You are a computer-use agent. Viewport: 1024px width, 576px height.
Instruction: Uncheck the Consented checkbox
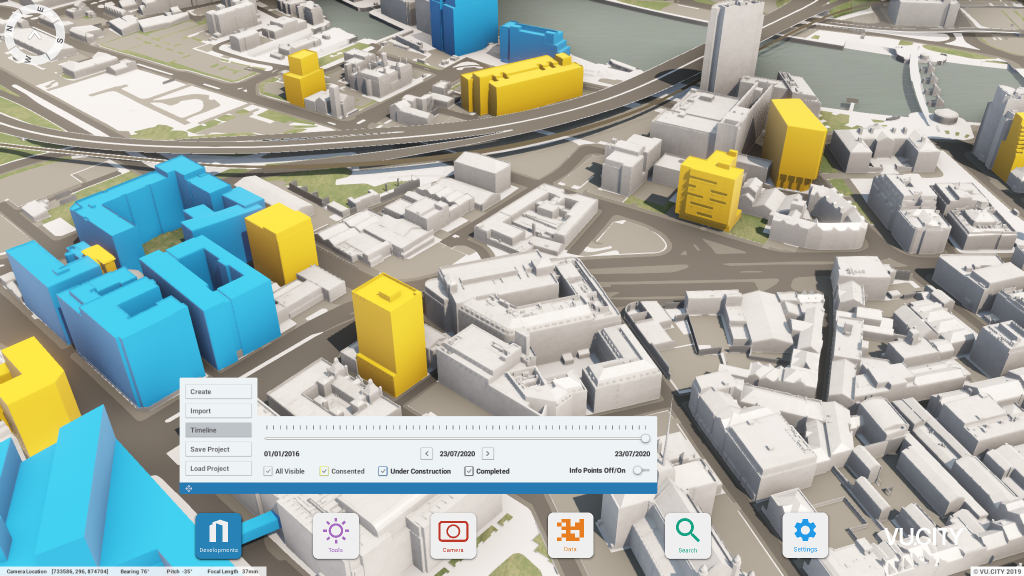tap(324, 471)
